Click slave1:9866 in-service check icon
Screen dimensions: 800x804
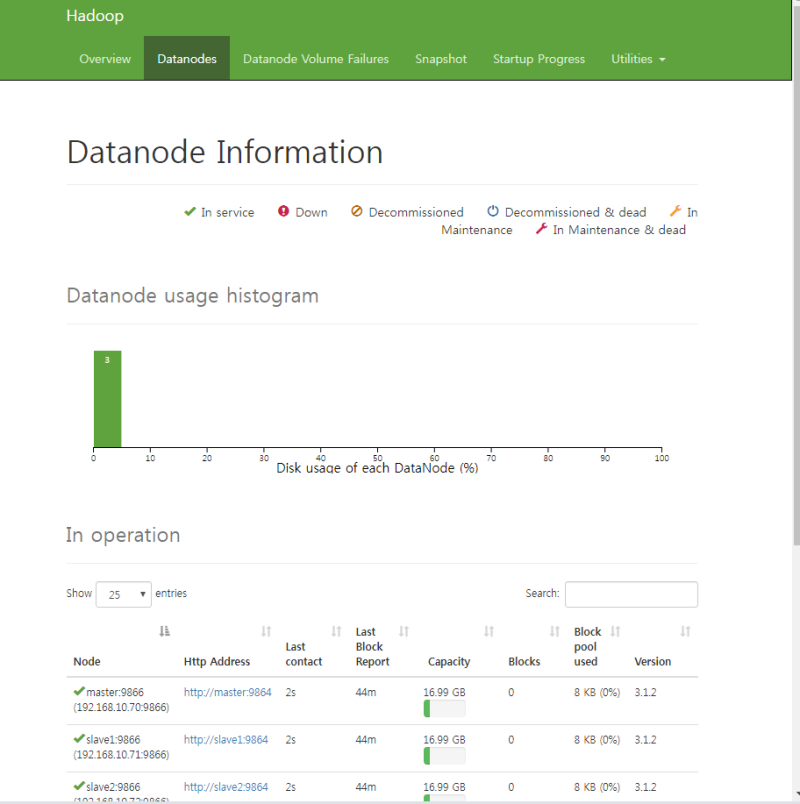(x=79, y=738)
